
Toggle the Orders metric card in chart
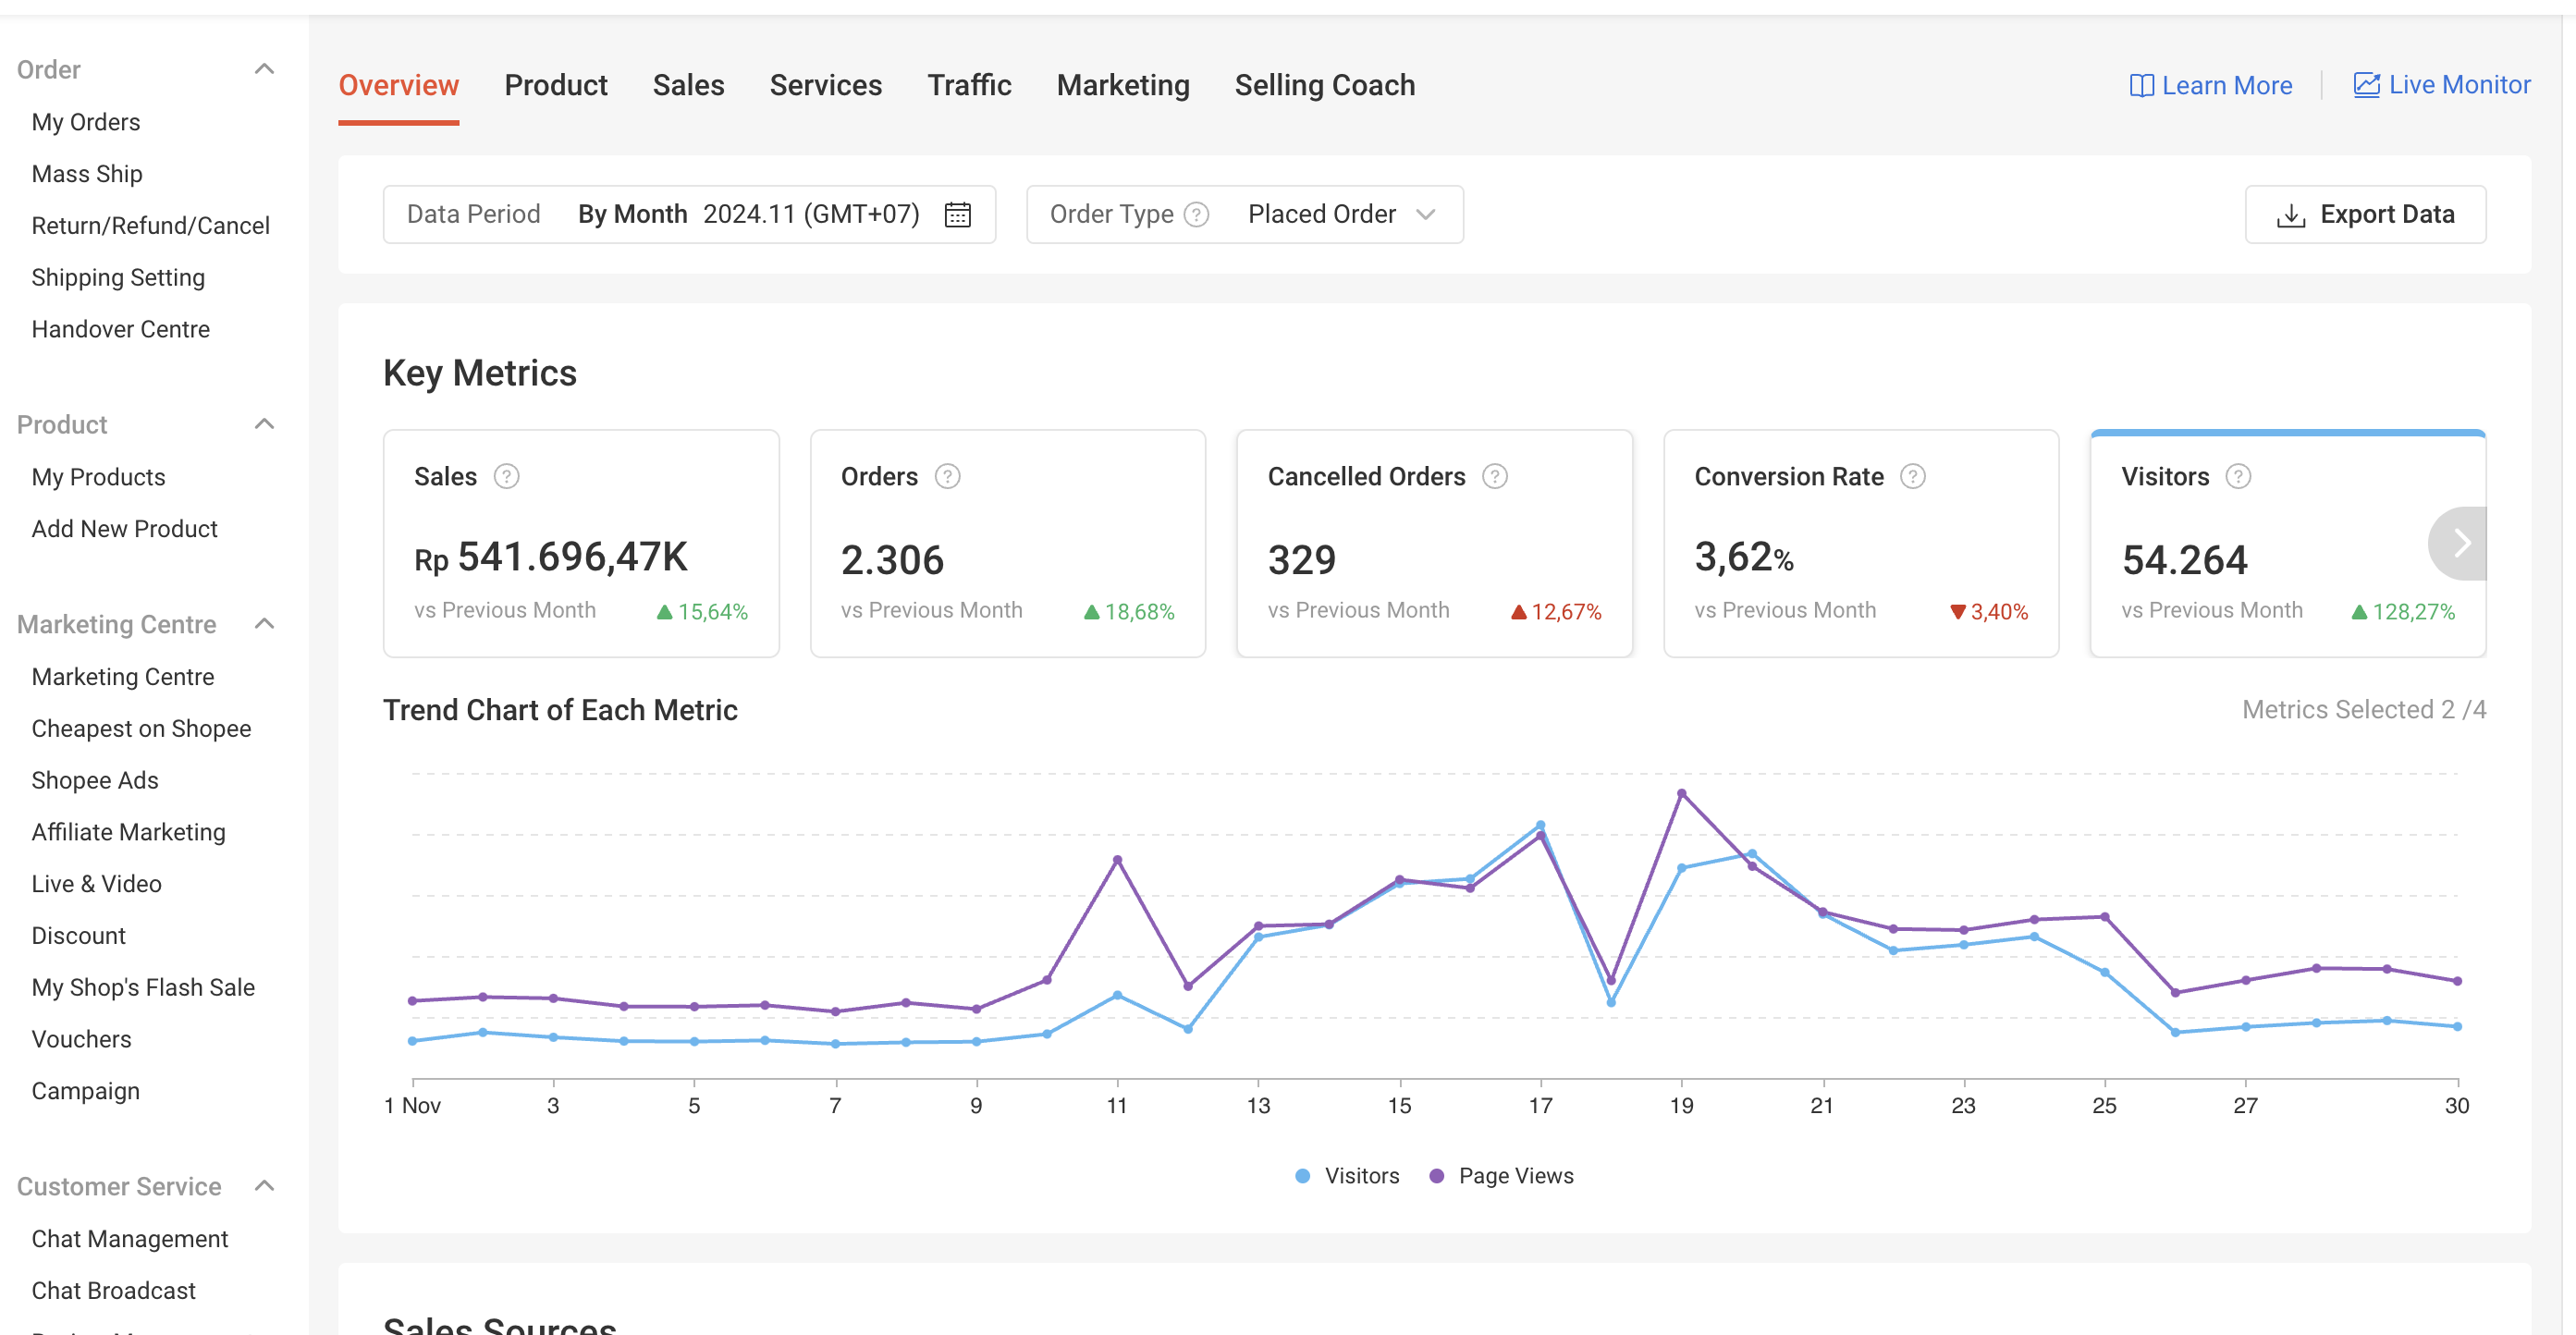pos(1007,545)
